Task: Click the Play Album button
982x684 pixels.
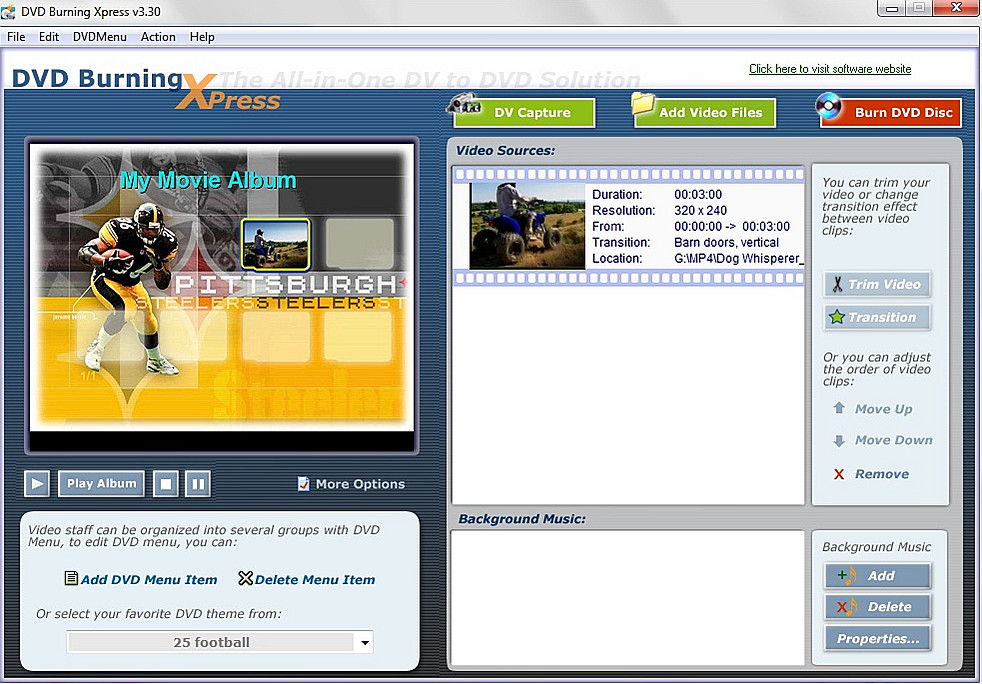Action: coord(101,484)
